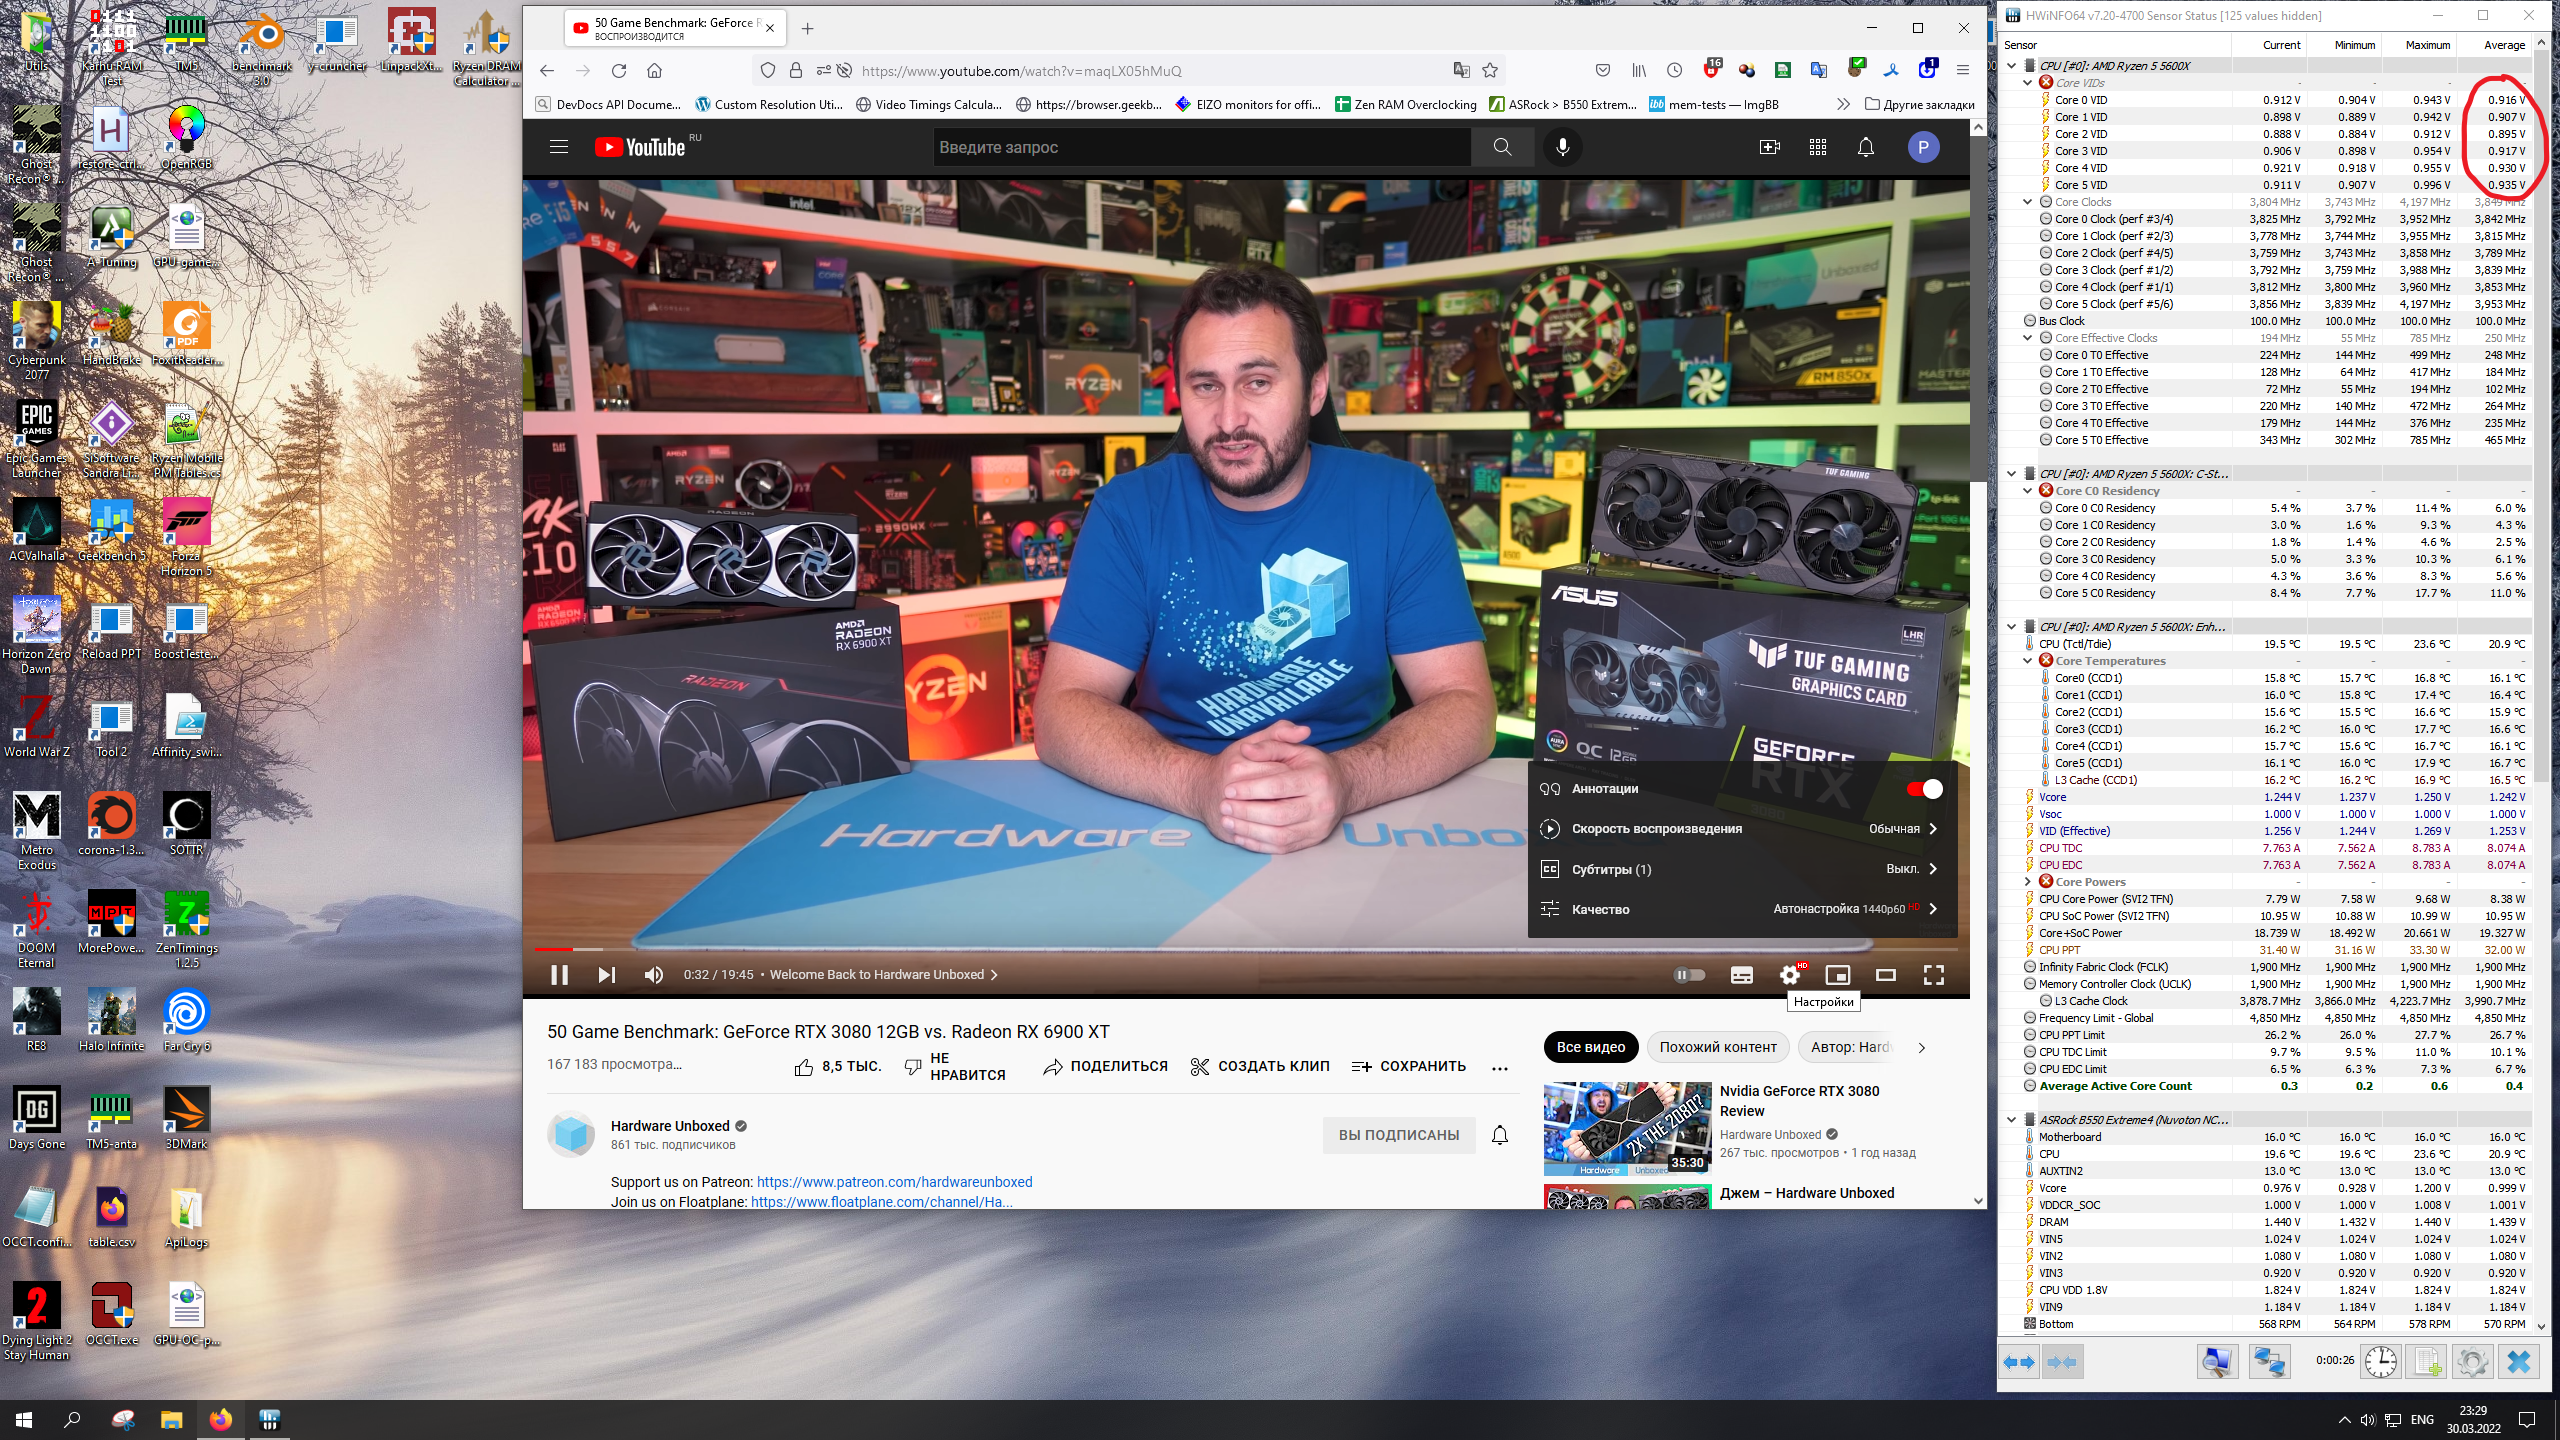Open HWiNFO sensor settings gear
Viewport: 2560px width, 1440px height.
2473,1362
